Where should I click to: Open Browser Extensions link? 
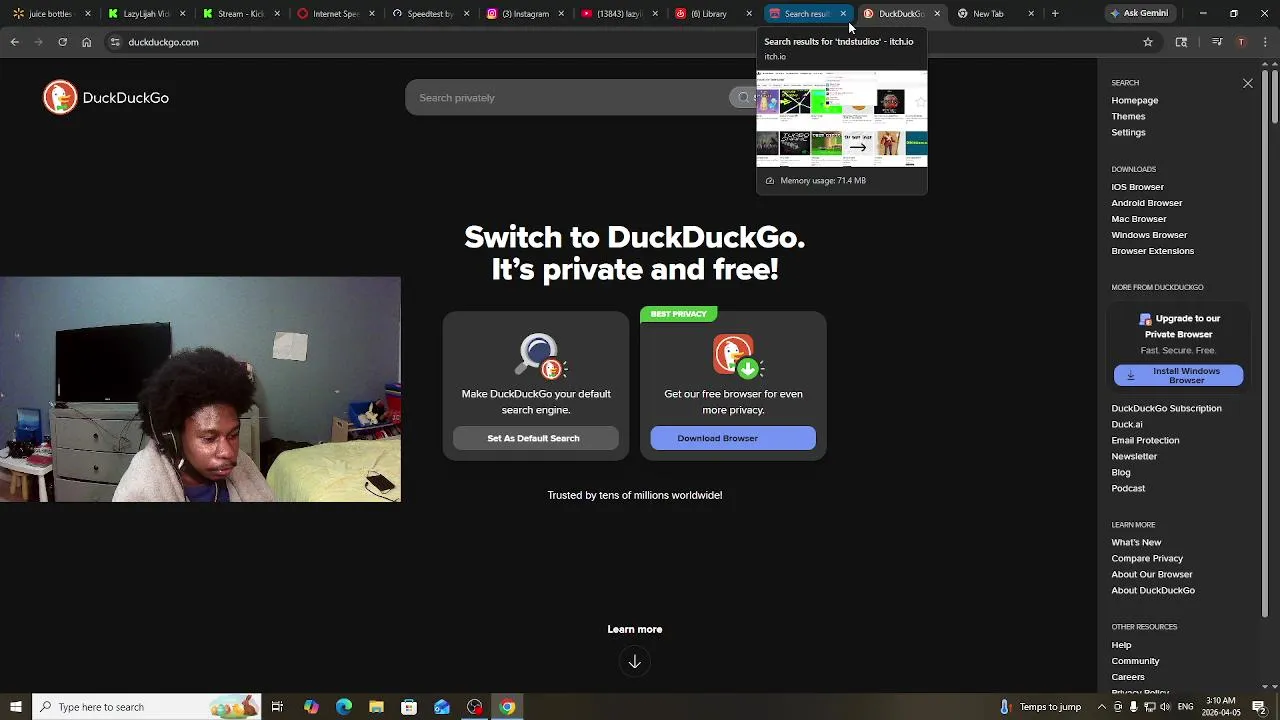click(x=1152, y=251)
